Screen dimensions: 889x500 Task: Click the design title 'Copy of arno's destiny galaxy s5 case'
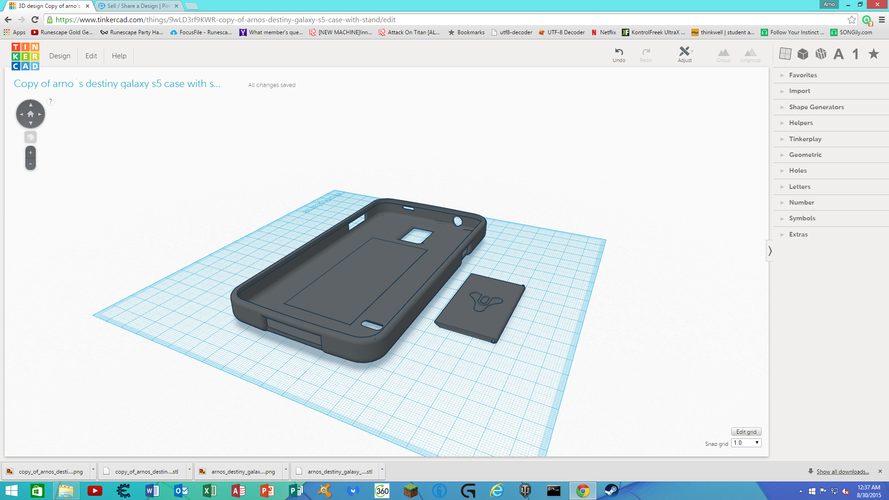[117, 83]
